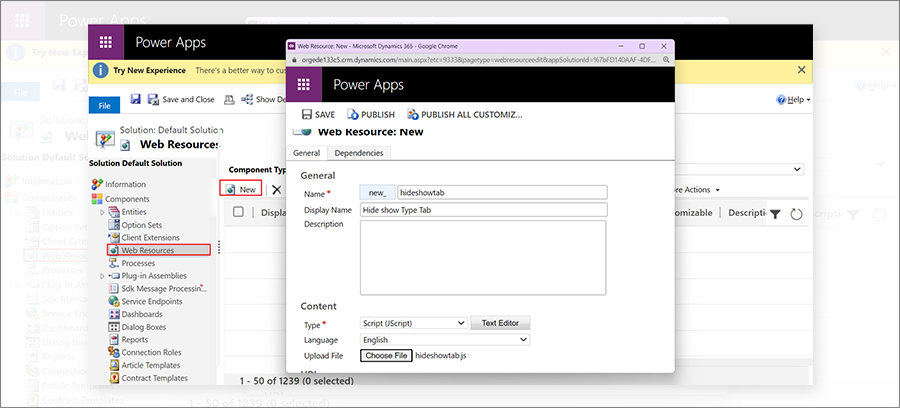The image size is (900, 408).
Task: Click the Choose File button
Action: point(386,356)
